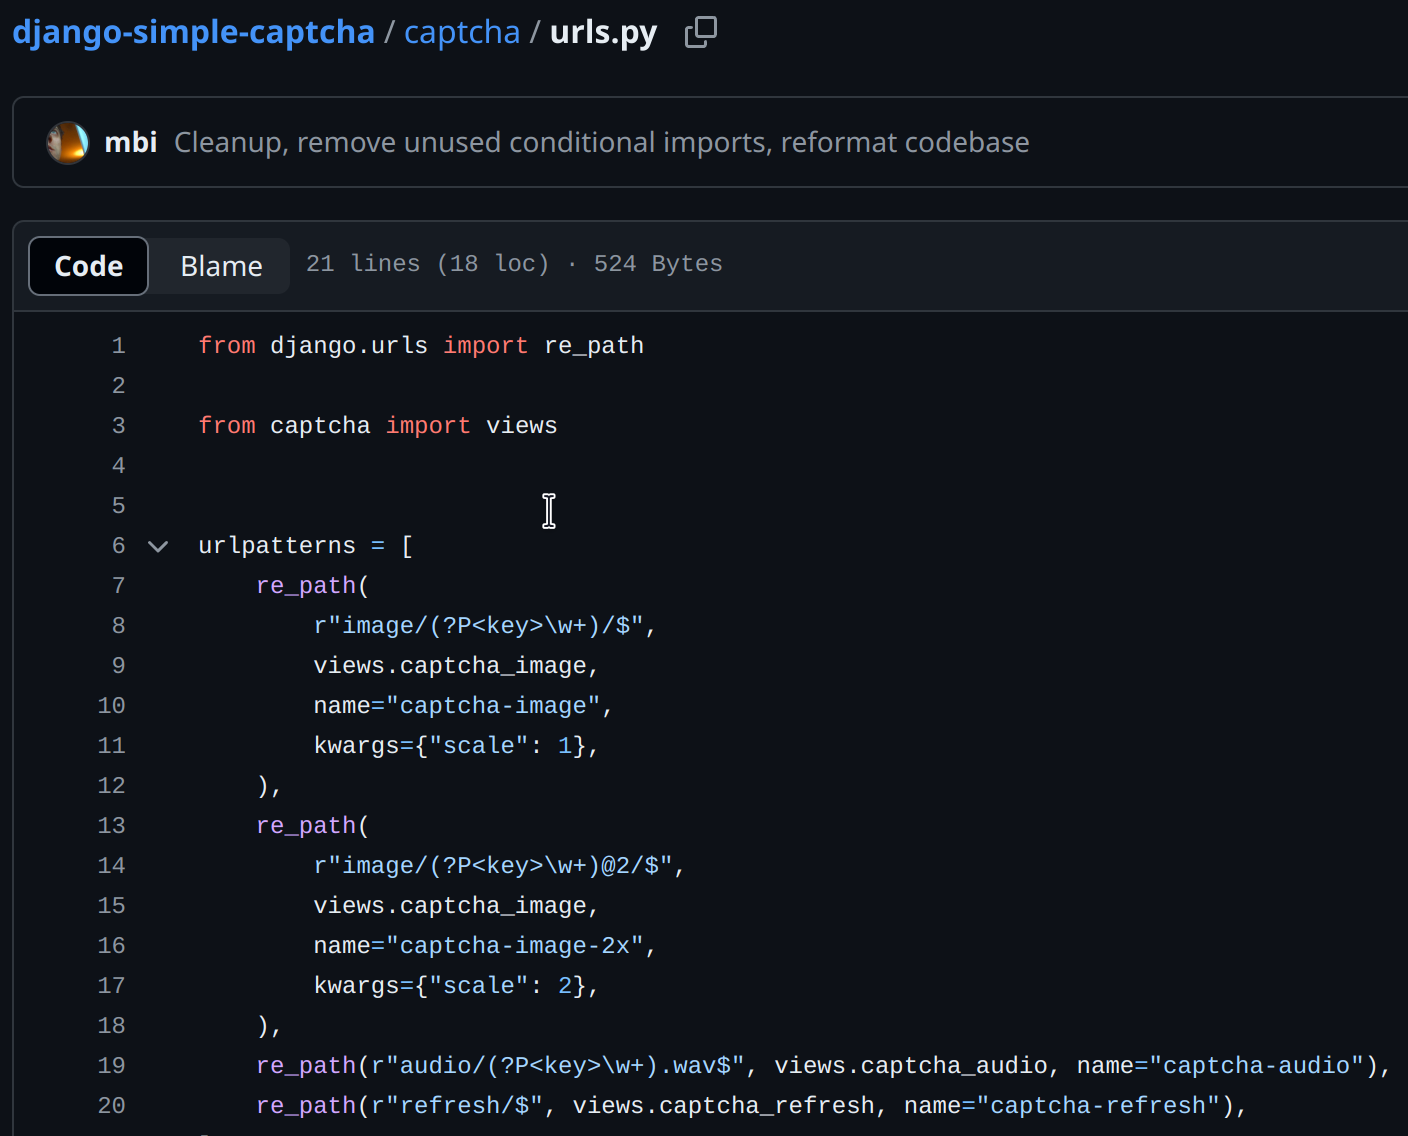
Task: Select line number 7
Action: click(118, 586)
